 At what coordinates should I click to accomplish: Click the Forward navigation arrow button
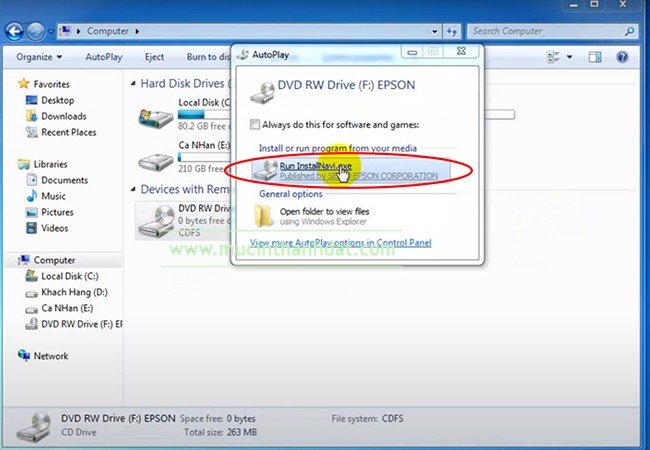tap(36, 31)
